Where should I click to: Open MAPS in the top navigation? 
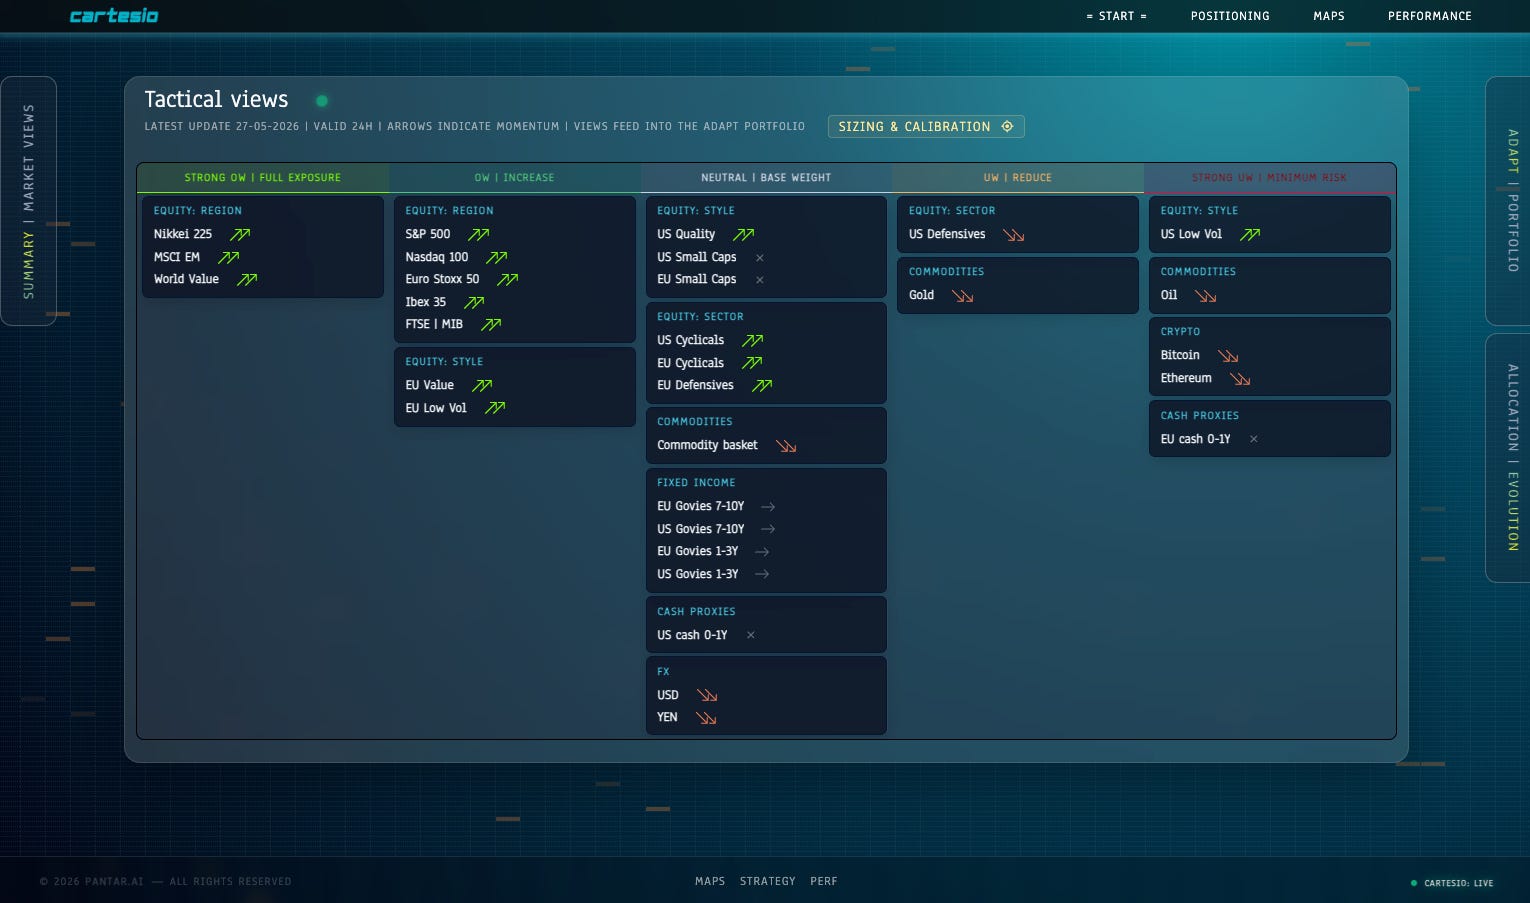pyautogui.click(x=1329, y=16)
